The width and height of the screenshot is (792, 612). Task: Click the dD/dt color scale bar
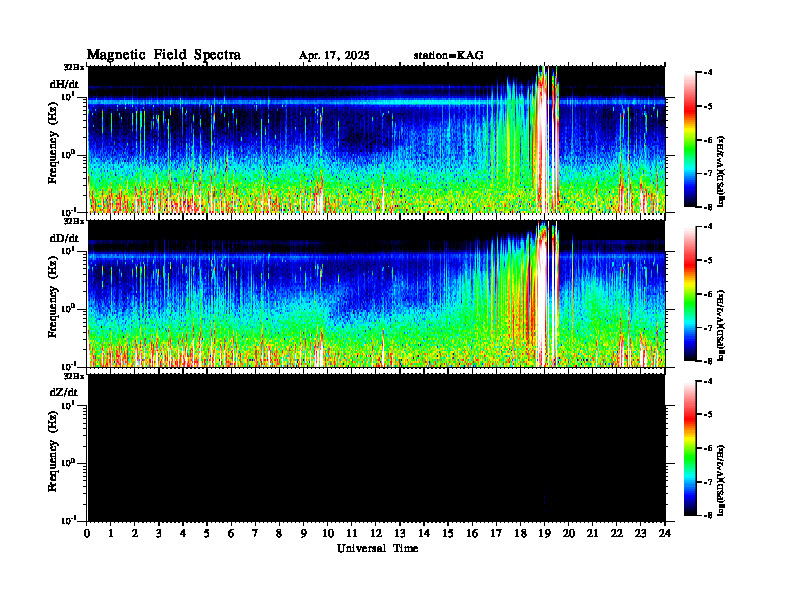point(689,294)
